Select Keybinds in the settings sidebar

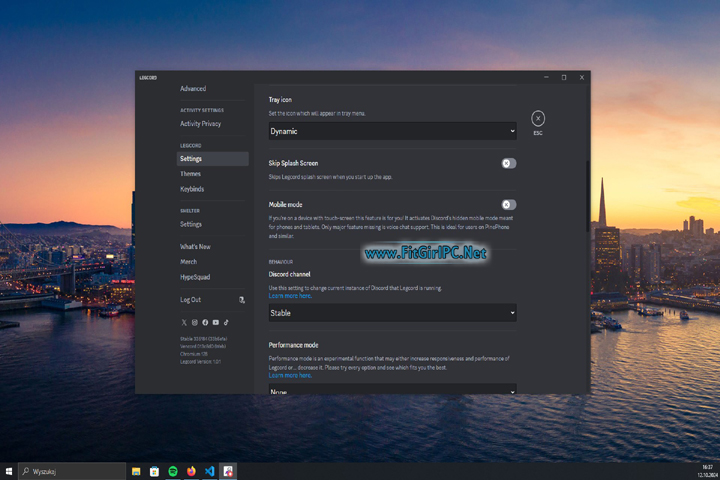click(192, 189)
